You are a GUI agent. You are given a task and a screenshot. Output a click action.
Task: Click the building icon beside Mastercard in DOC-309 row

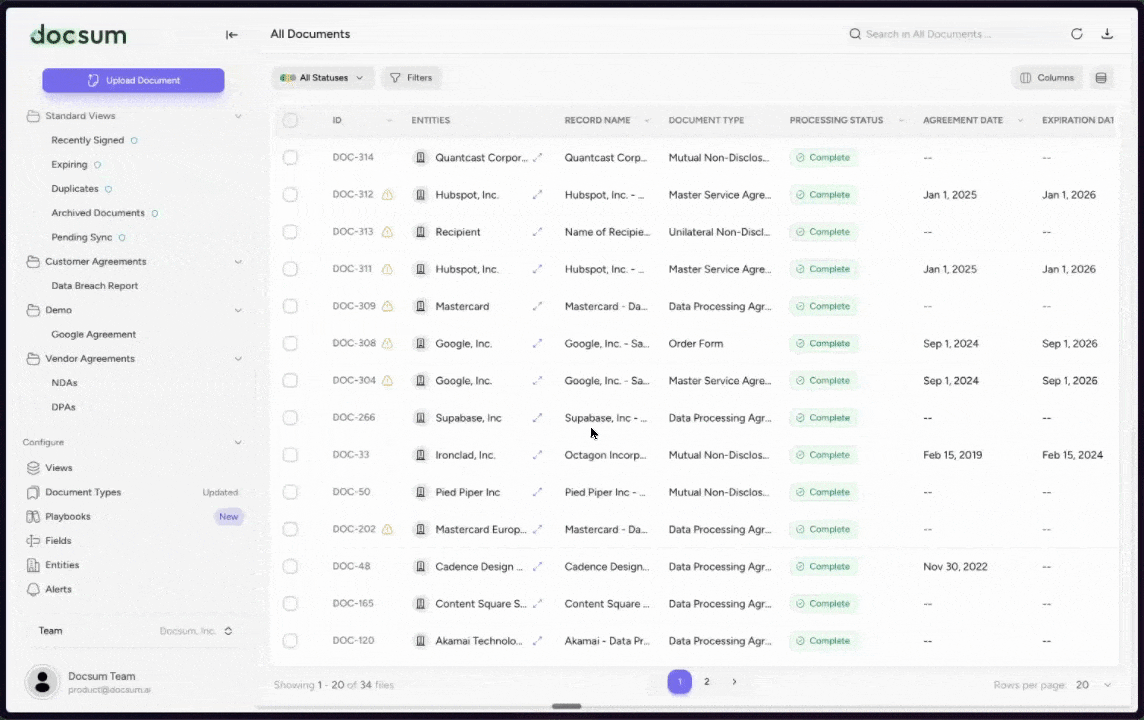tap(420, 306)
